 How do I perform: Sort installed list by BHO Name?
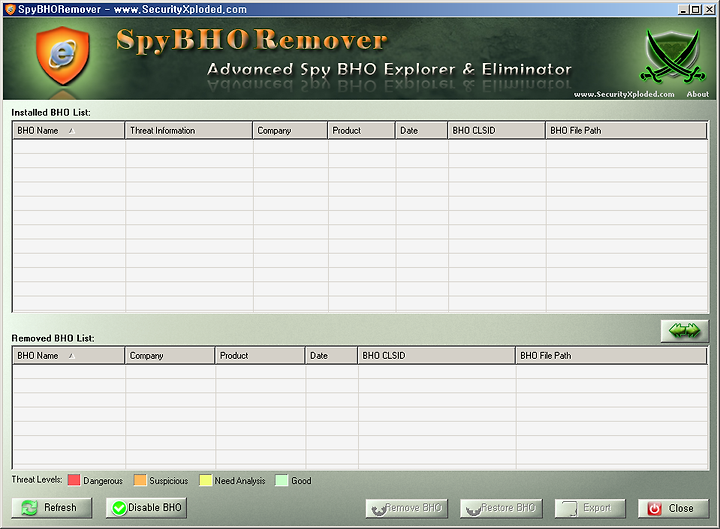(x=69, y=130)
